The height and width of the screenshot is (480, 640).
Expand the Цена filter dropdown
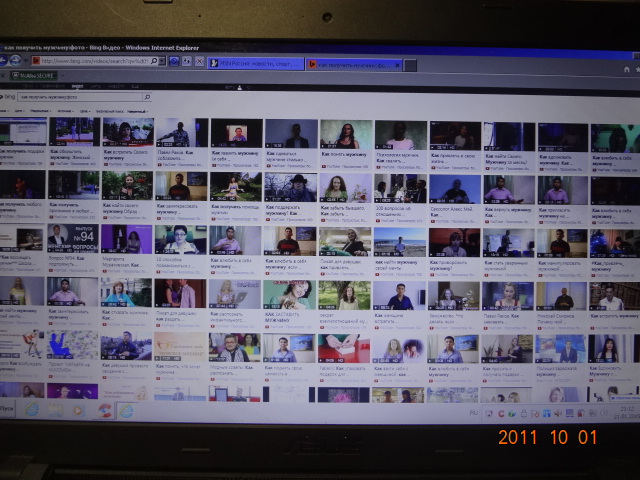pos(84,111)
